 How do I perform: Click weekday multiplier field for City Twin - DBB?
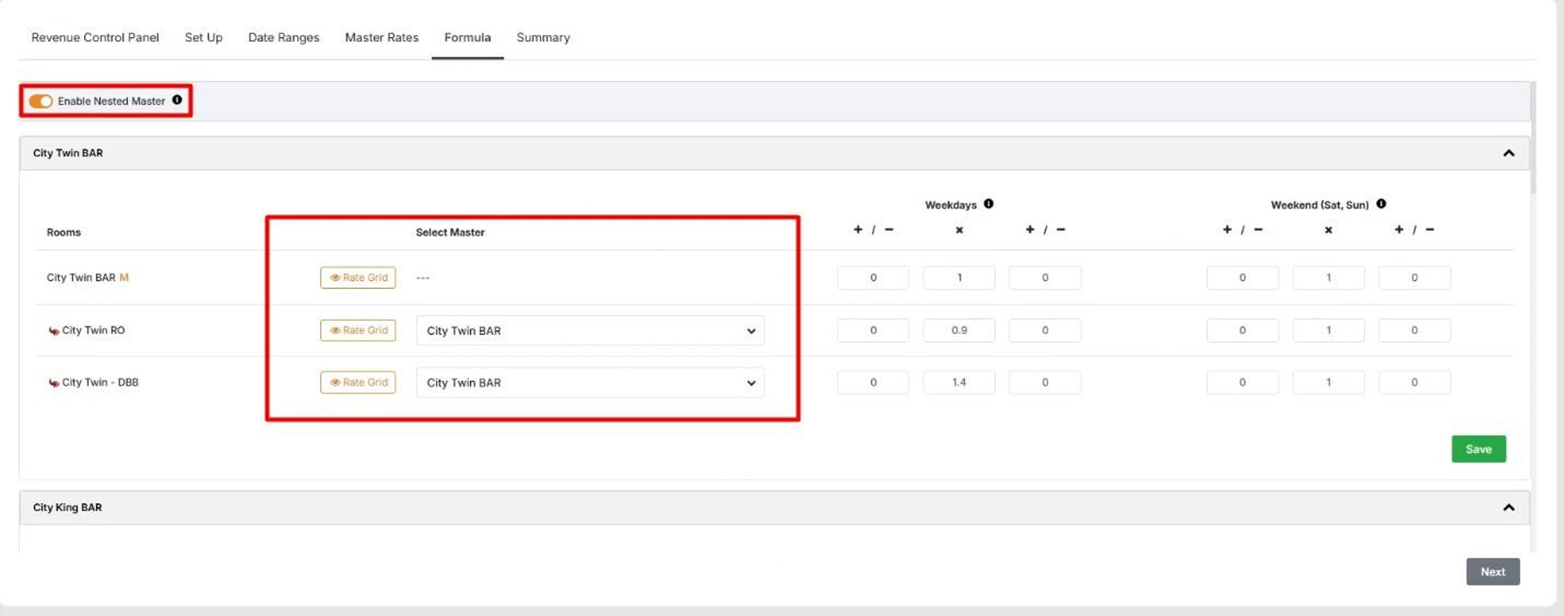click(x=958, y=383)
